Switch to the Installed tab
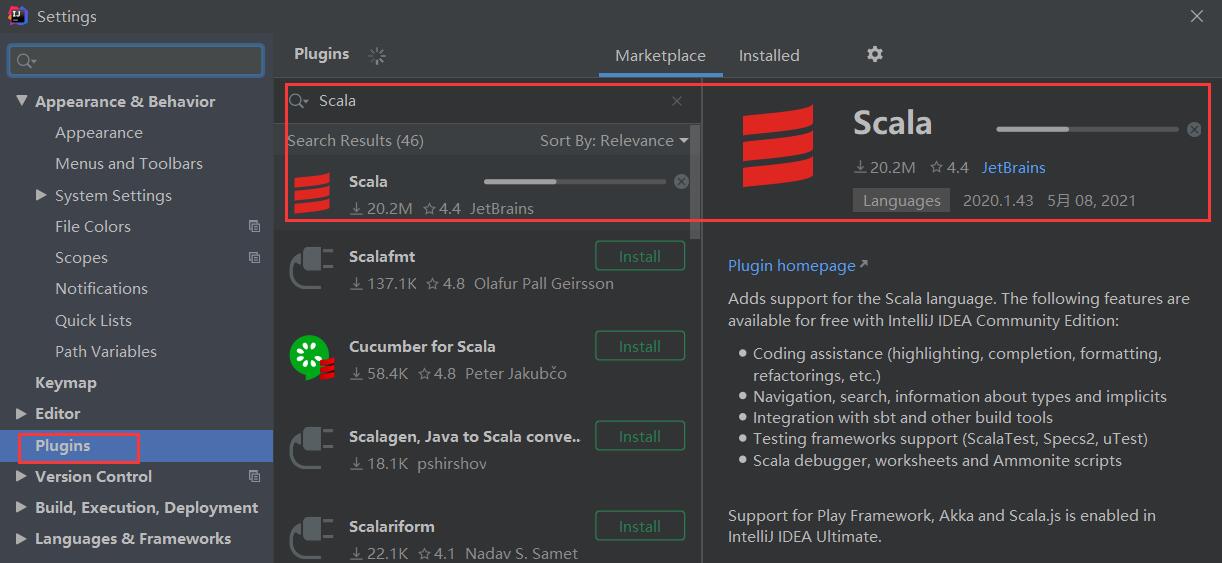The image size is (1222, 563). pyautogui.click(x=769, y=56)
